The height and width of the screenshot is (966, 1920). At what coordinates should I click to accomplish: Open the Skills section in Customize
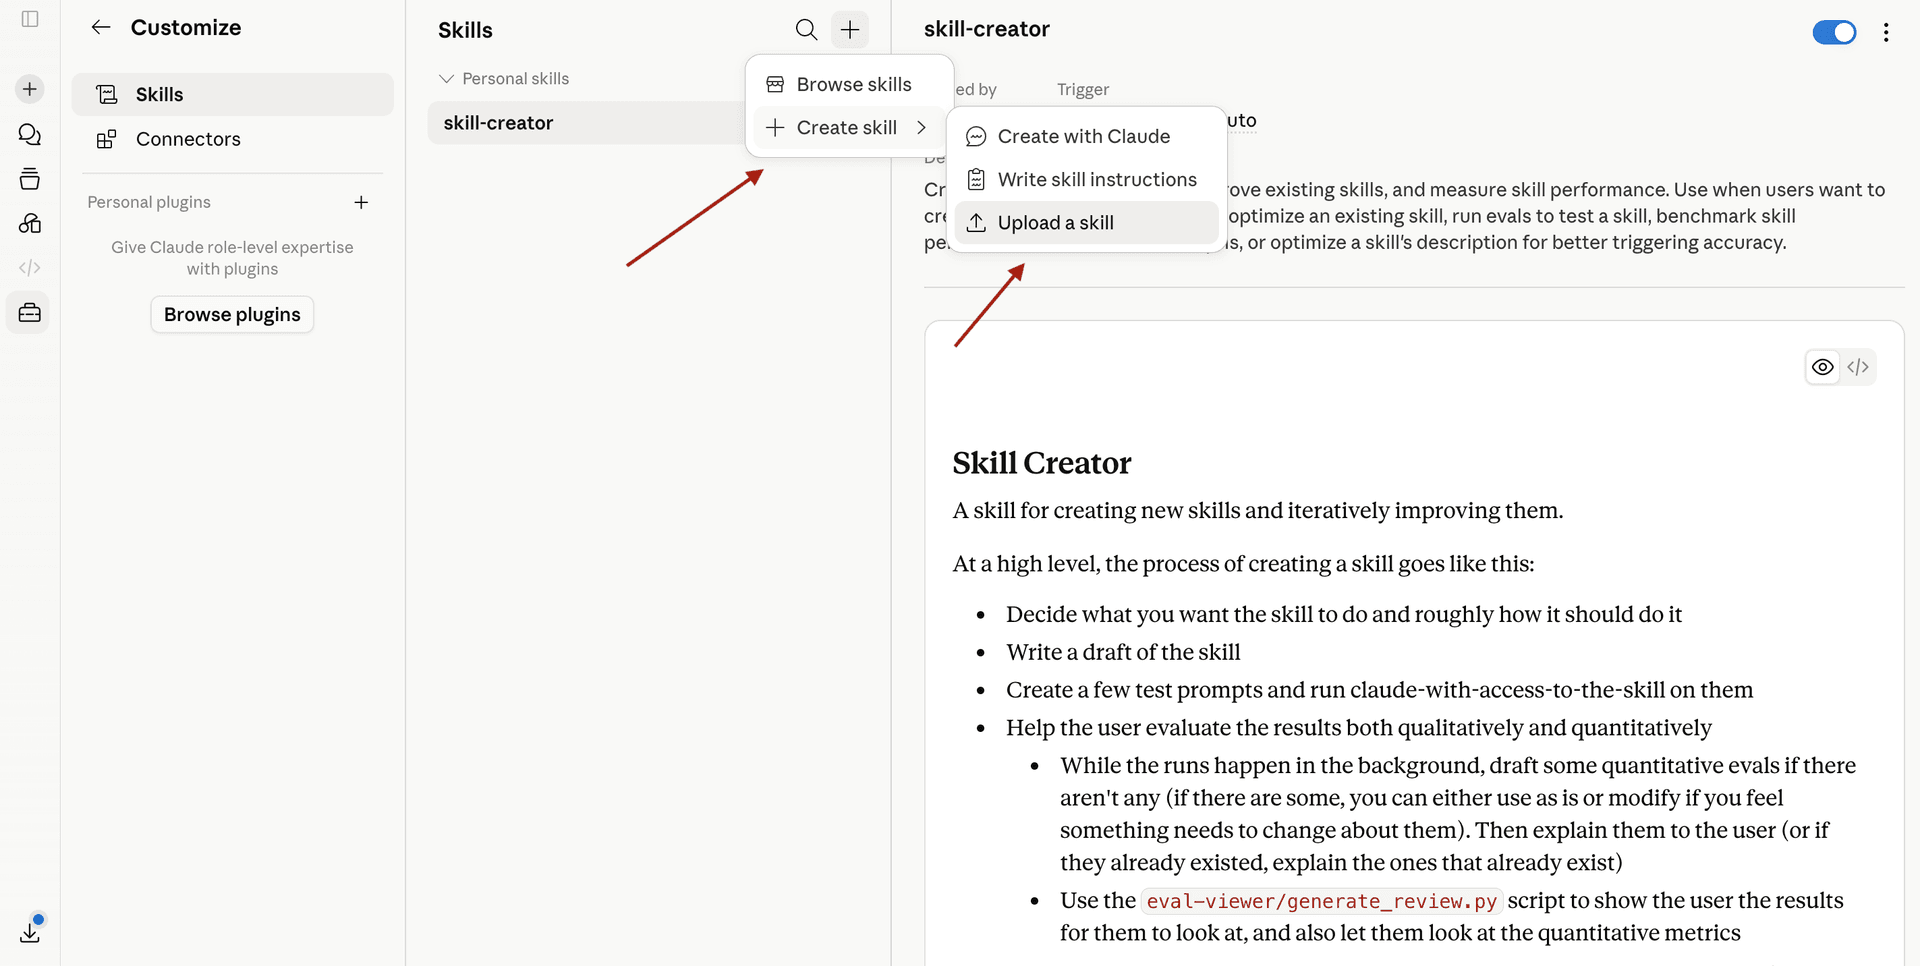tap(232, 94)
